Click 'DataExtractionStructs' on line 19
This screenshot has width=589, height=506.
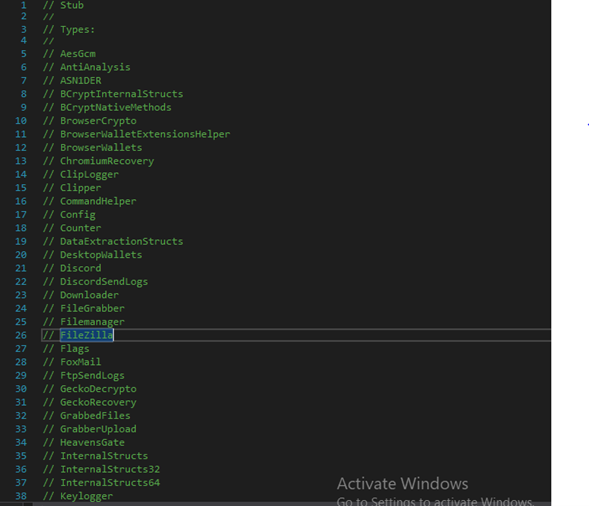tap(121, 242)
